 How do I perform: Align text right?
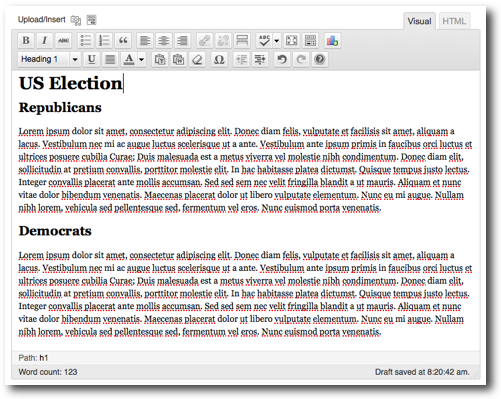182,41
